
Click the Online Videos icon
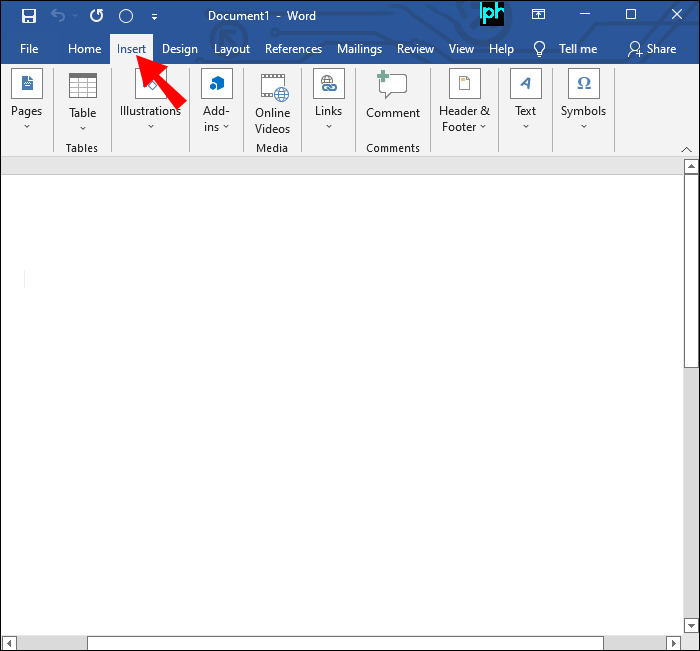(x=275, y=87)
